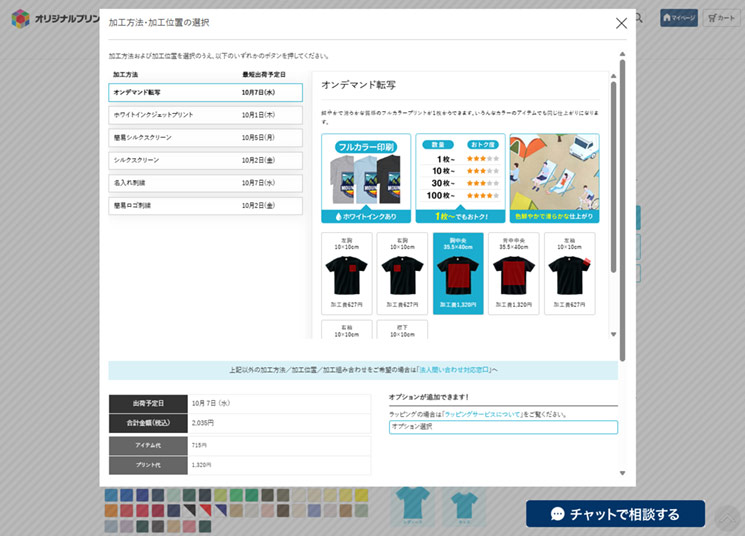
Task: Click the アイテム代 value 715円
Action: coord(199,445)
